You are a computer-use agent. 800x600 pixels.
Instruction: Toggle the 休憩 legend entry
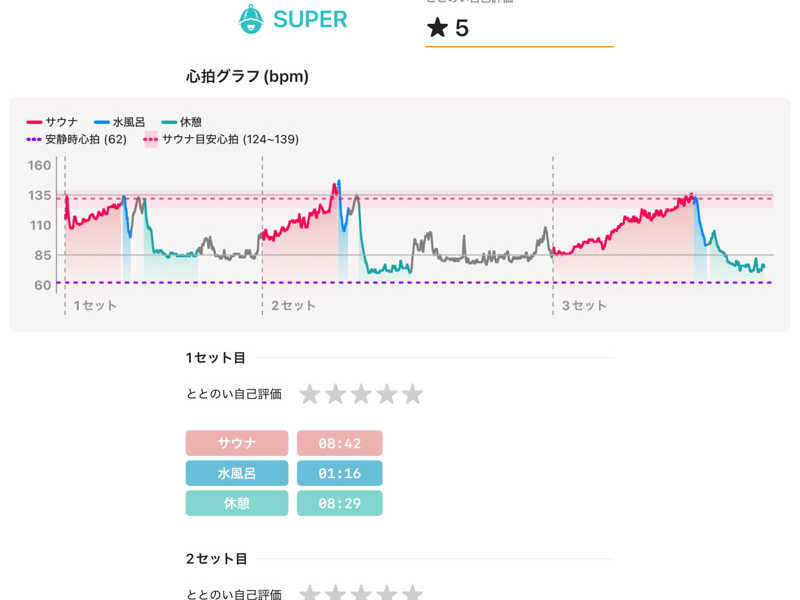tap(185, 121)
